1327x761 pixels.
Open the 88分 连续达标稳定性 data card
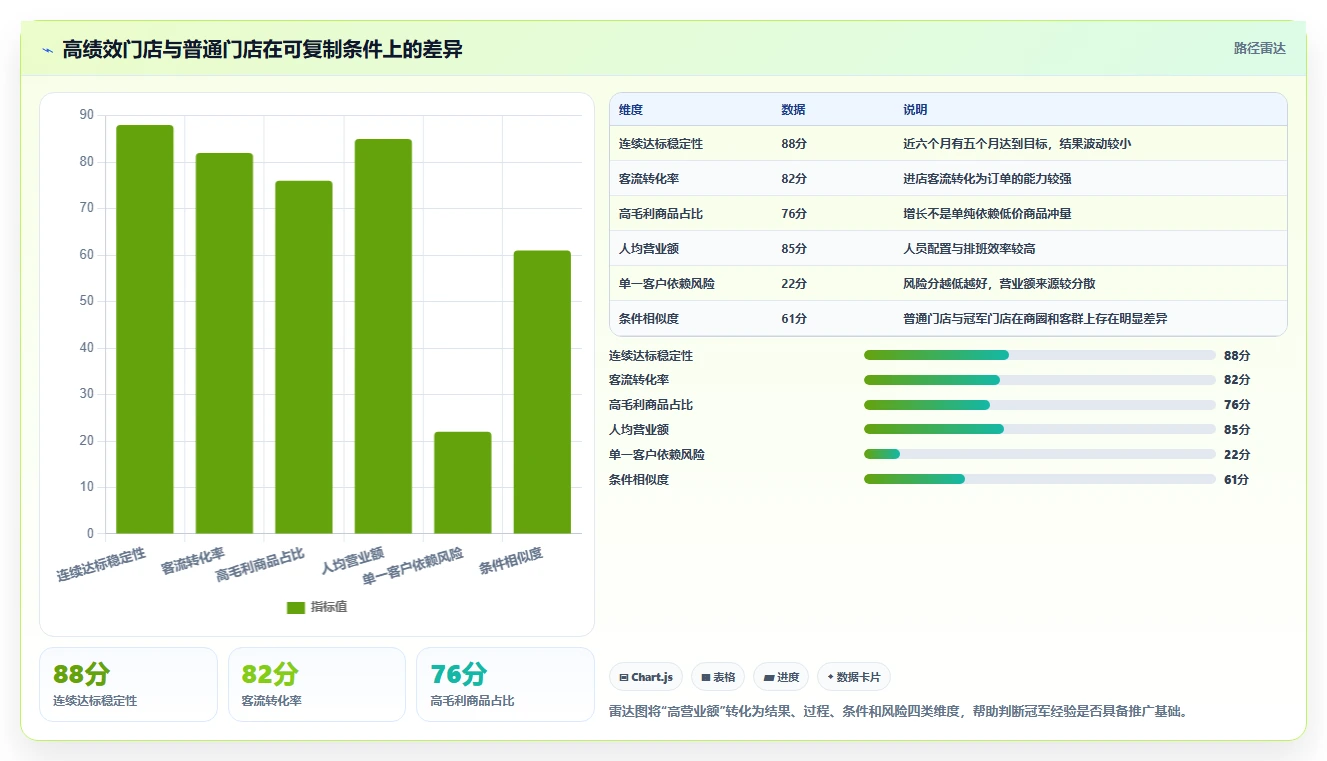(x=128, y=684)
